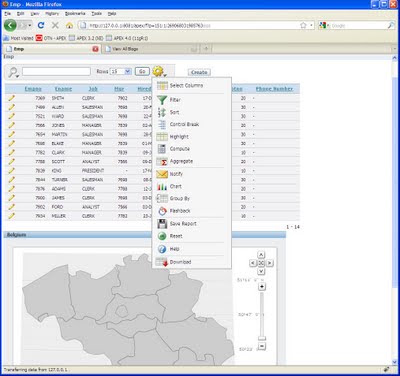Choose the Aggregate sigma icon
Image resolution: width=400 pixels, height=376 pixels.
(x=162, y=161)
